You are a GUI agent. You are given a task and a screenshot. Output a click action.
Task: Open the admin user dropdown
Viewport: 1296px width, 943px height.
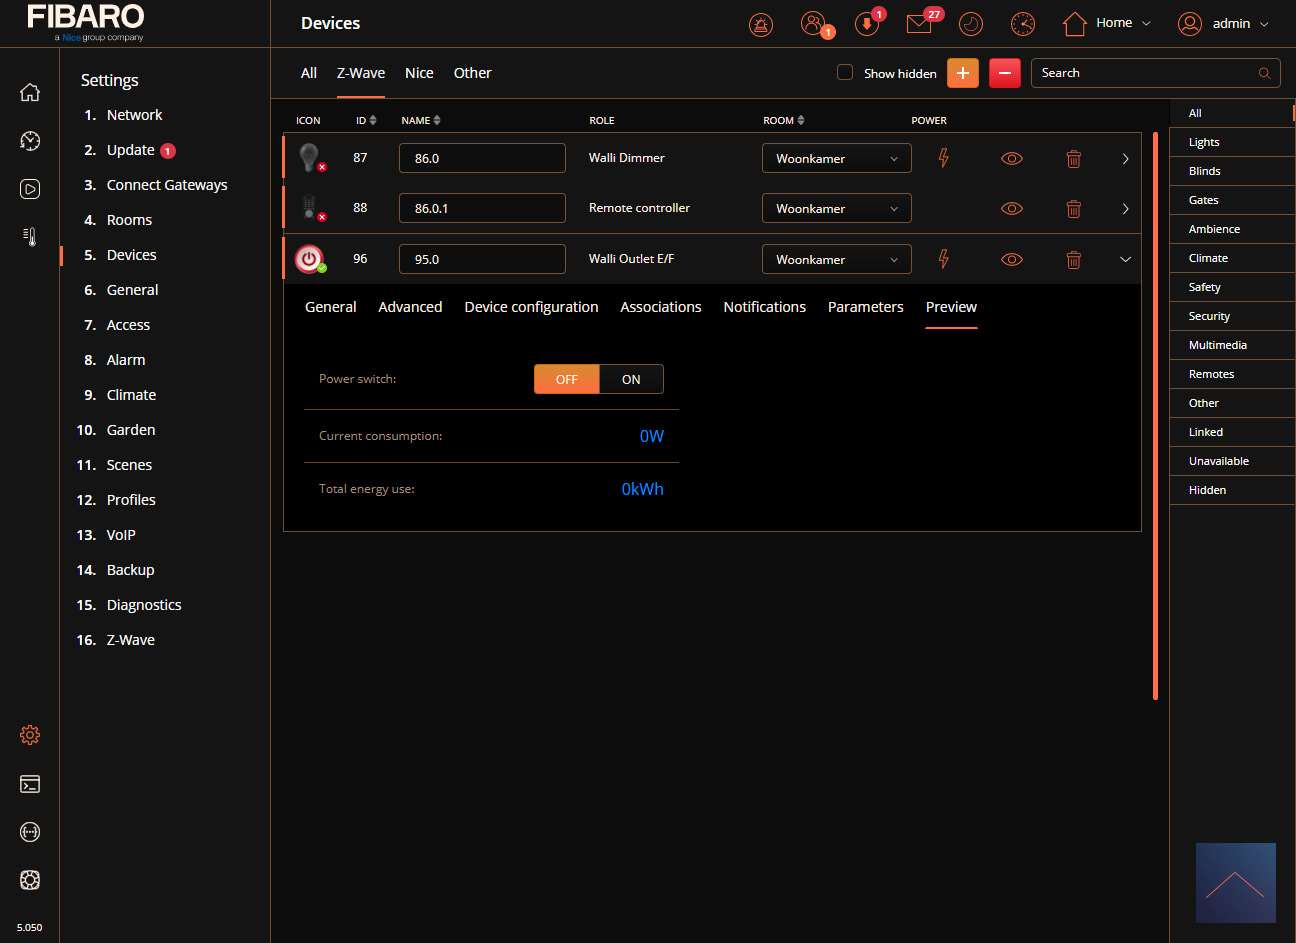[1224, 24]
